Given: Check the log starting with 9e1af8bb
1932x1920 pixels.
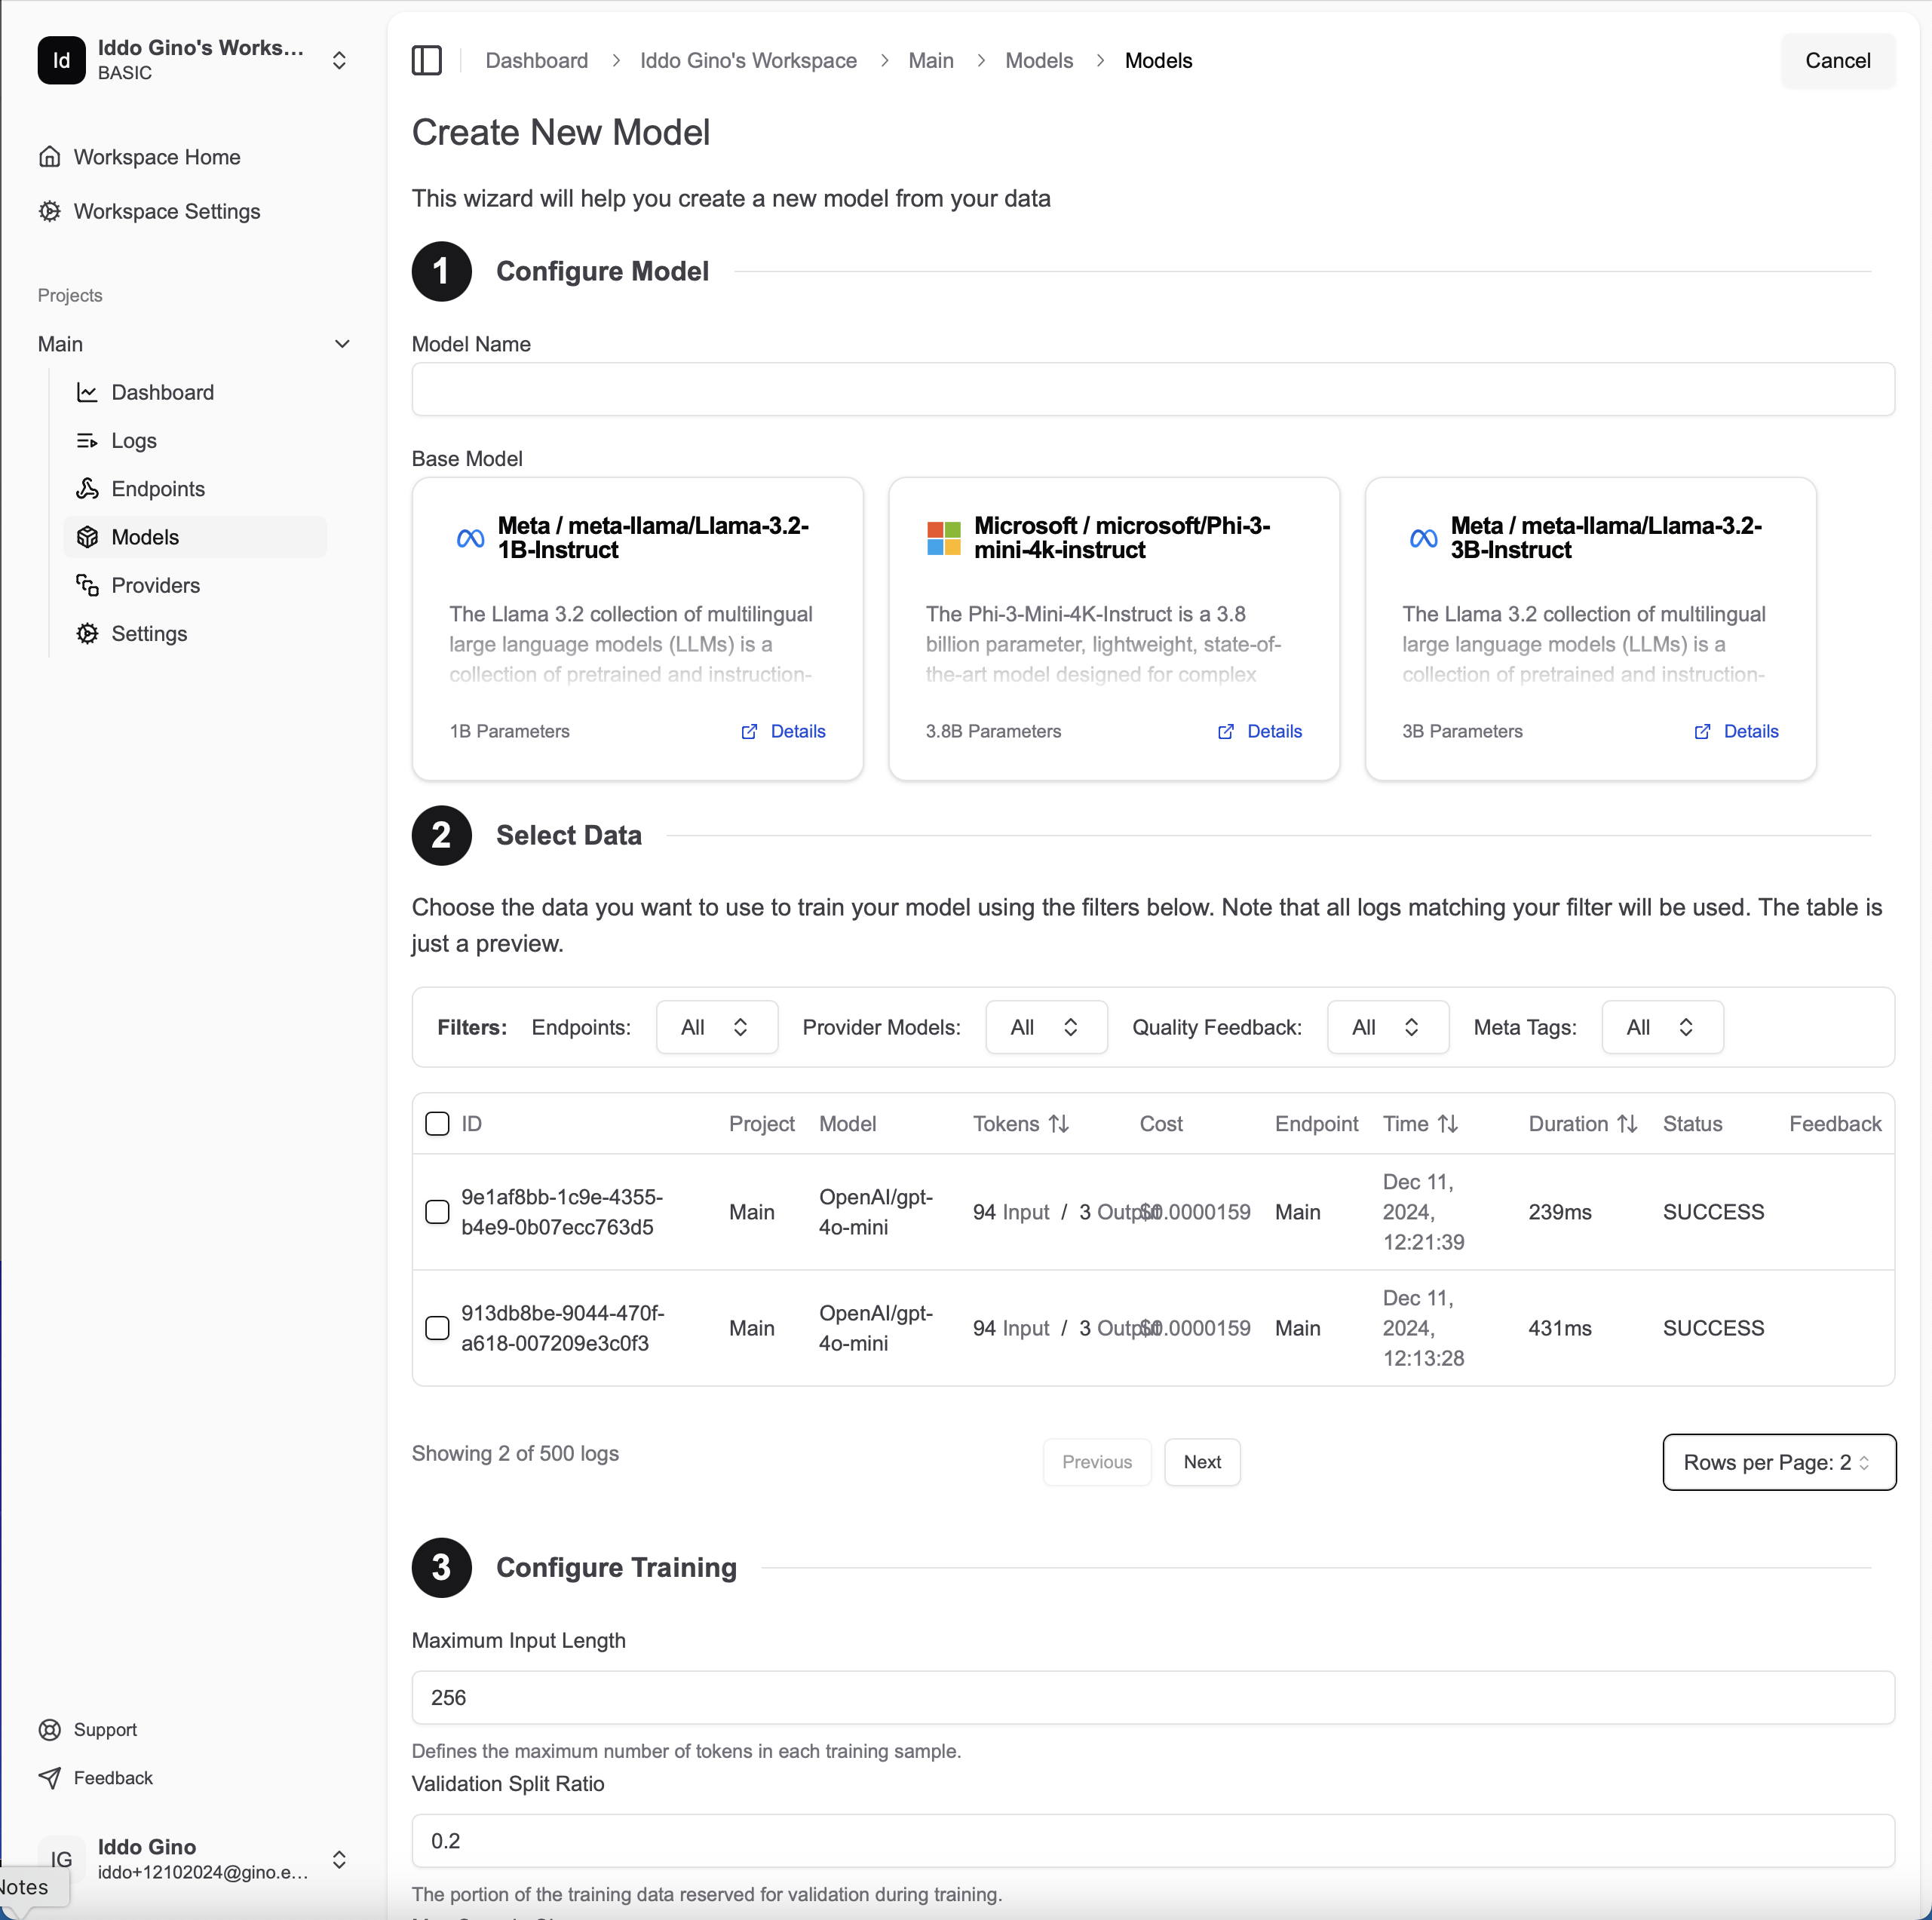Looking at the screenshot, I should click(x=437, y=1212).
